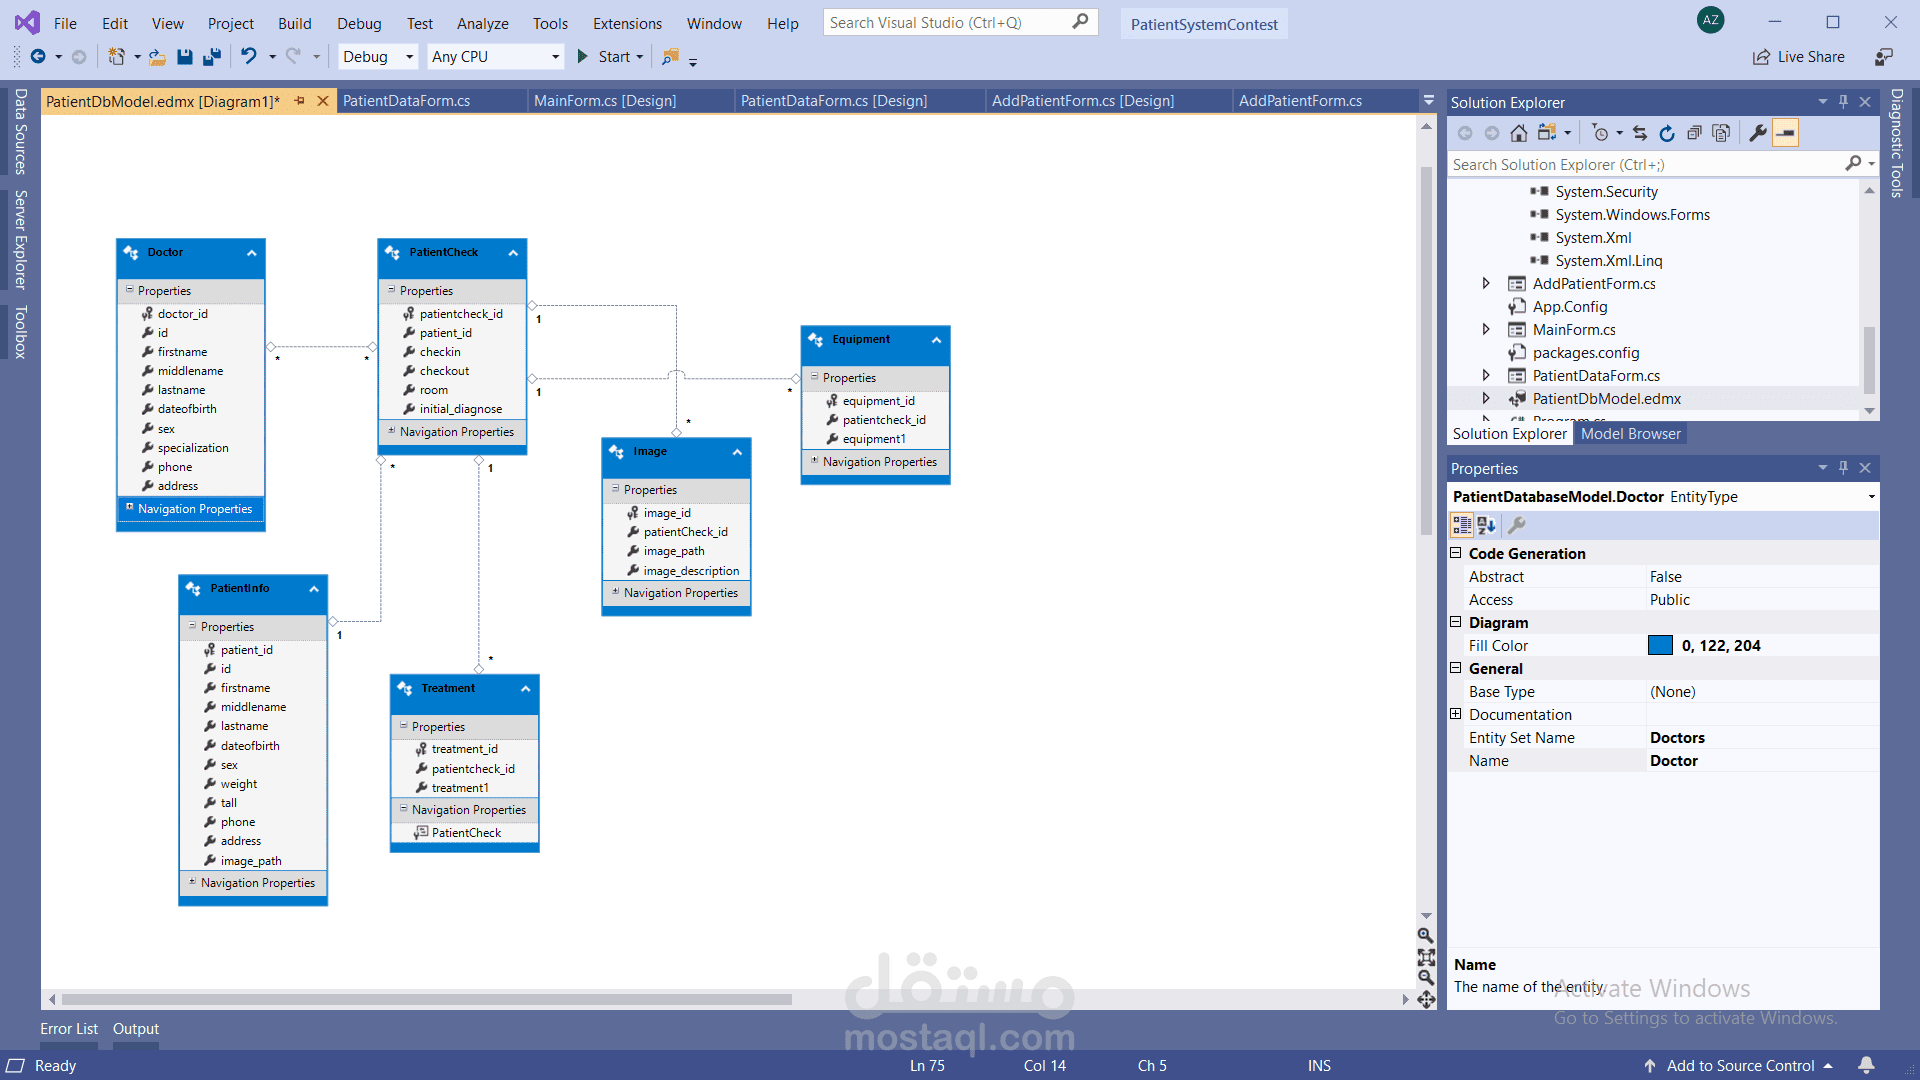Click Add to Source Control
This screenshot has height=1080, width=1920.
coord(1740,1066)
